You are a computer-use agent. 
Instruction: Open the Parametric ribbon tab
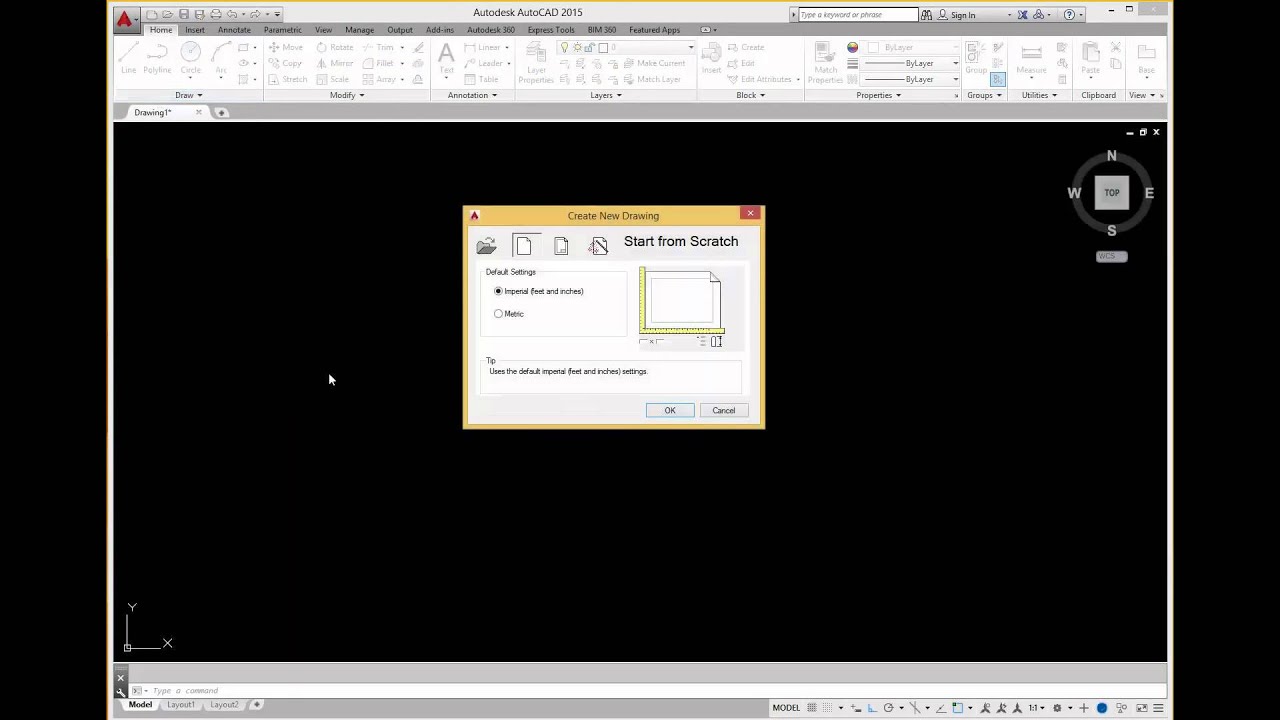tap(282, 30)
